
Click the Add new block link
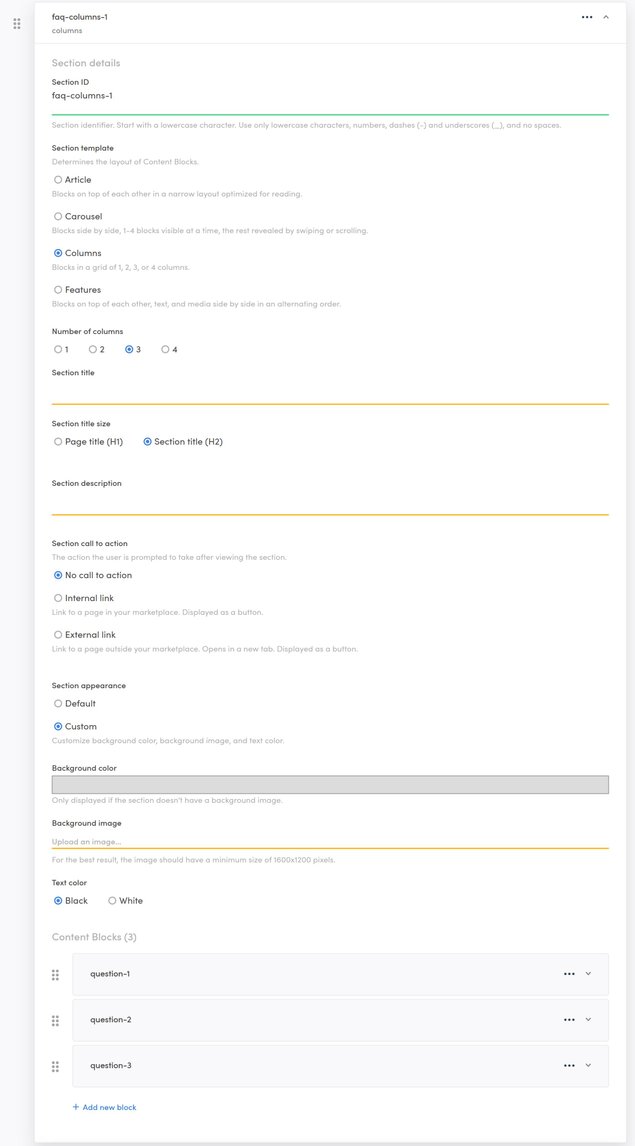[x=105, y=1108]
